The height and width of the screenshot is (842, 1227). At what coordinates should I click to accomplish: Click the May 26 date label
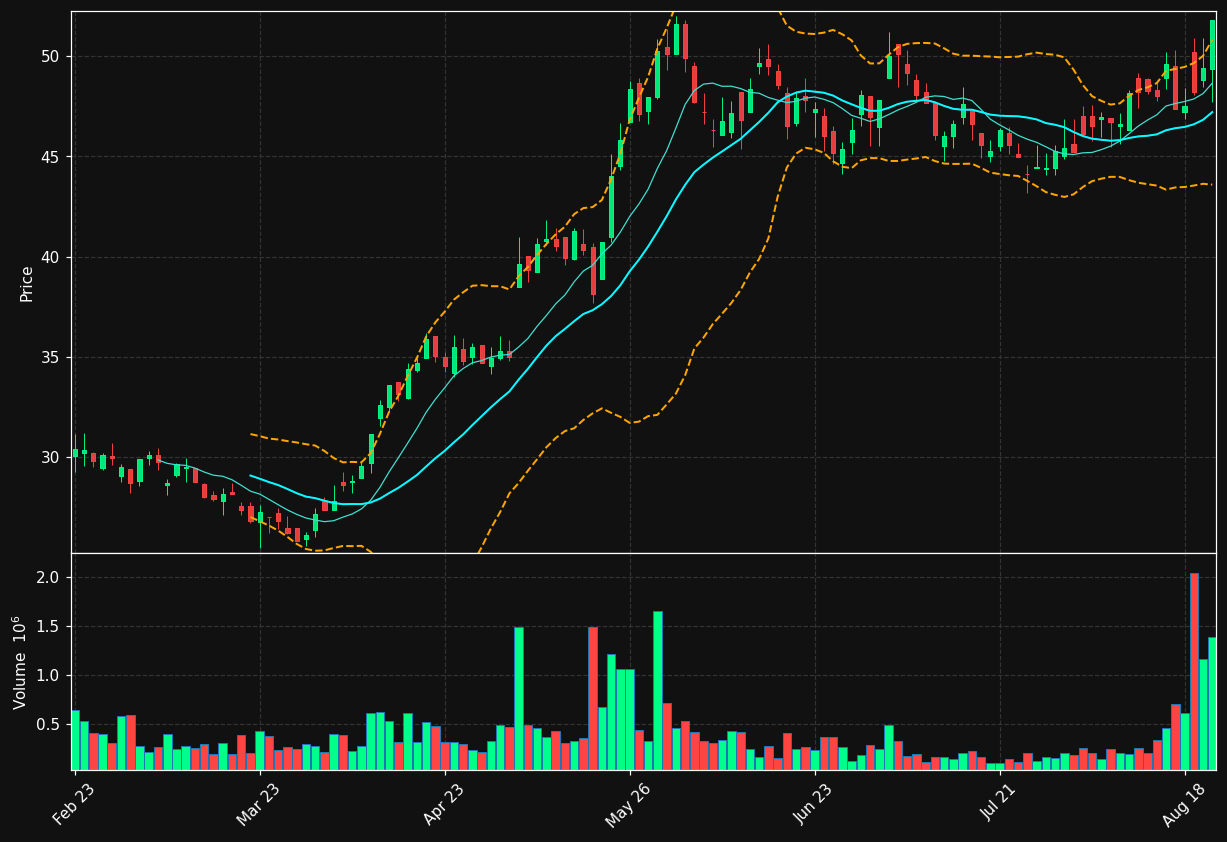pos(626,803)
